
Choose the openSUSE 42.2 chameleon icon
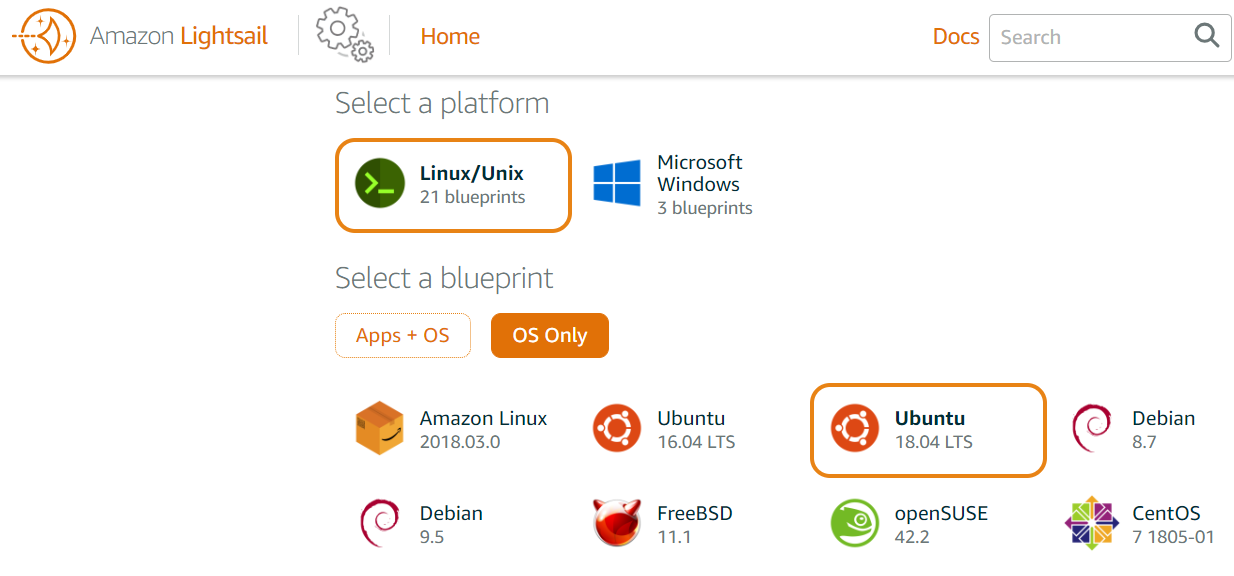click(855, 523)
